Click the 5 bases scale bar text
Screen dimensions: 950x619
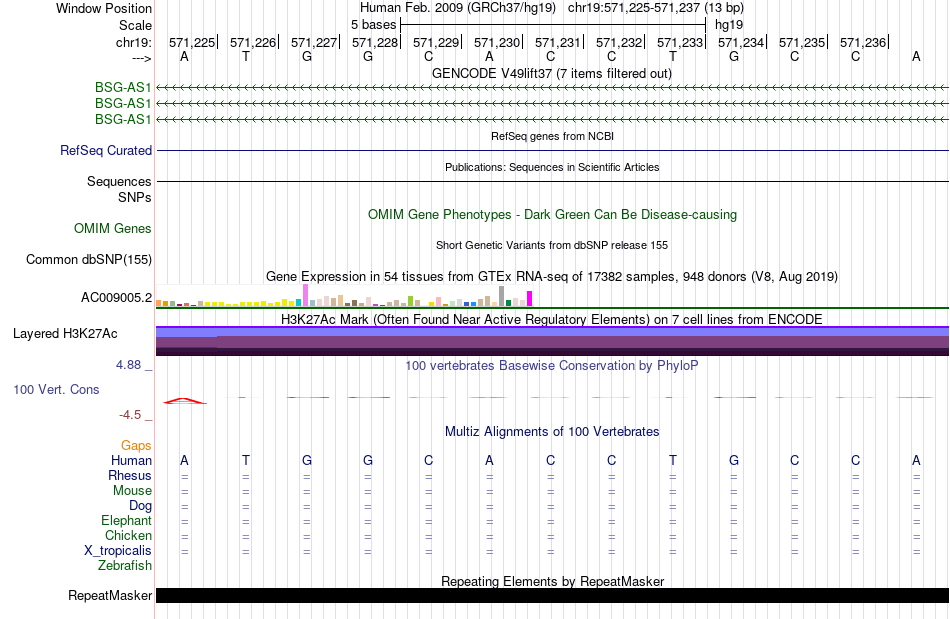click(x=373, y=25)
